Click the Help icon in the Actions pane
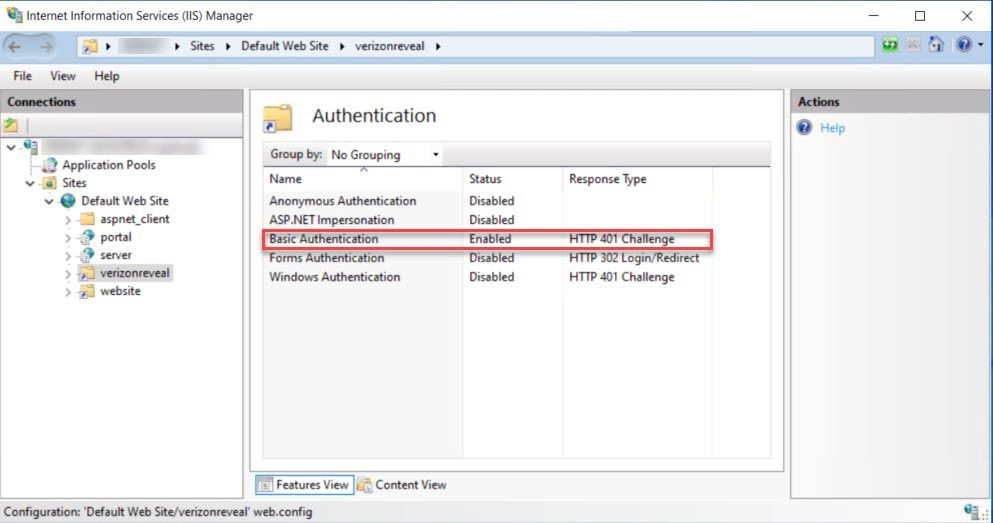 point(804,128)
